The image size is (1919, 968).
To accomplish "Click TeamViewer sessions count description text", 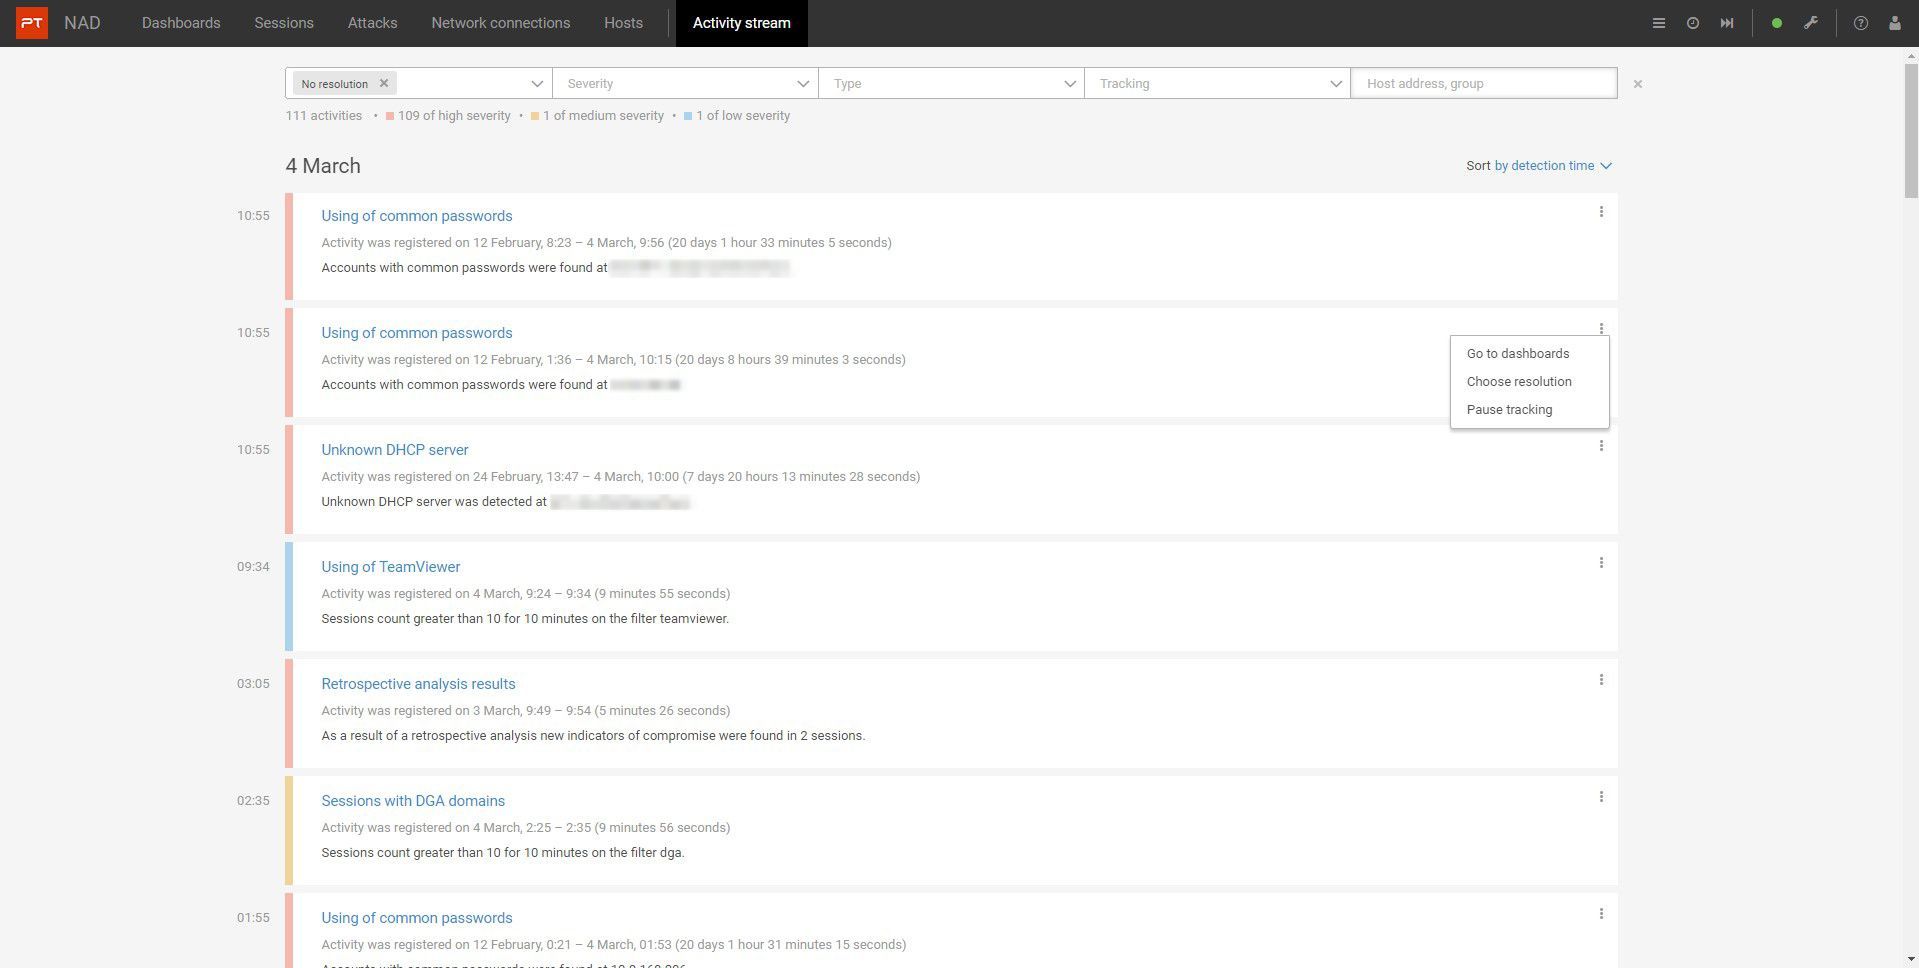I will pos(525,619).
